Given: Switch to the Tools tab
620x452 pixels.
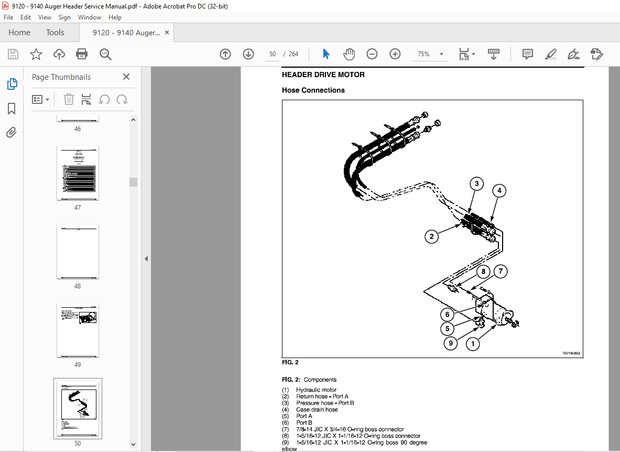Looking at the screenshot, I should (54, 32).
